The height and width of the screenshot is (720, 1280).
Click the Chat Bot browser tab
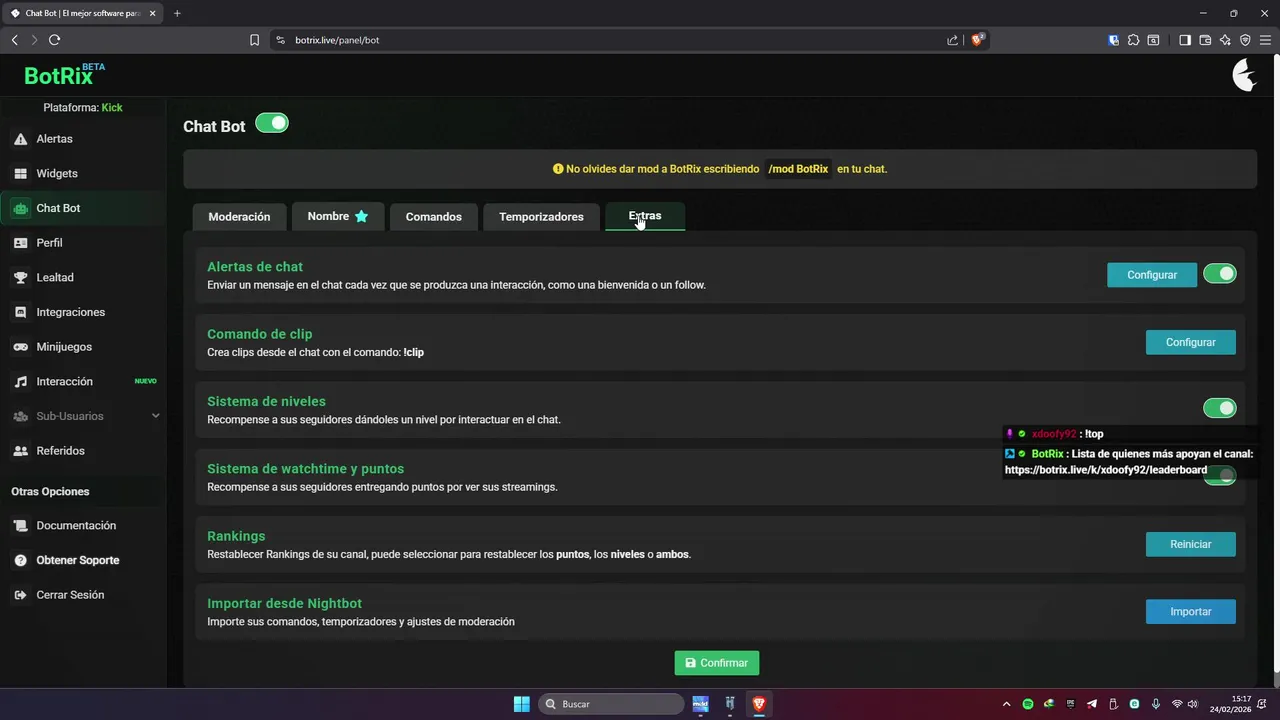coord(82,13)
